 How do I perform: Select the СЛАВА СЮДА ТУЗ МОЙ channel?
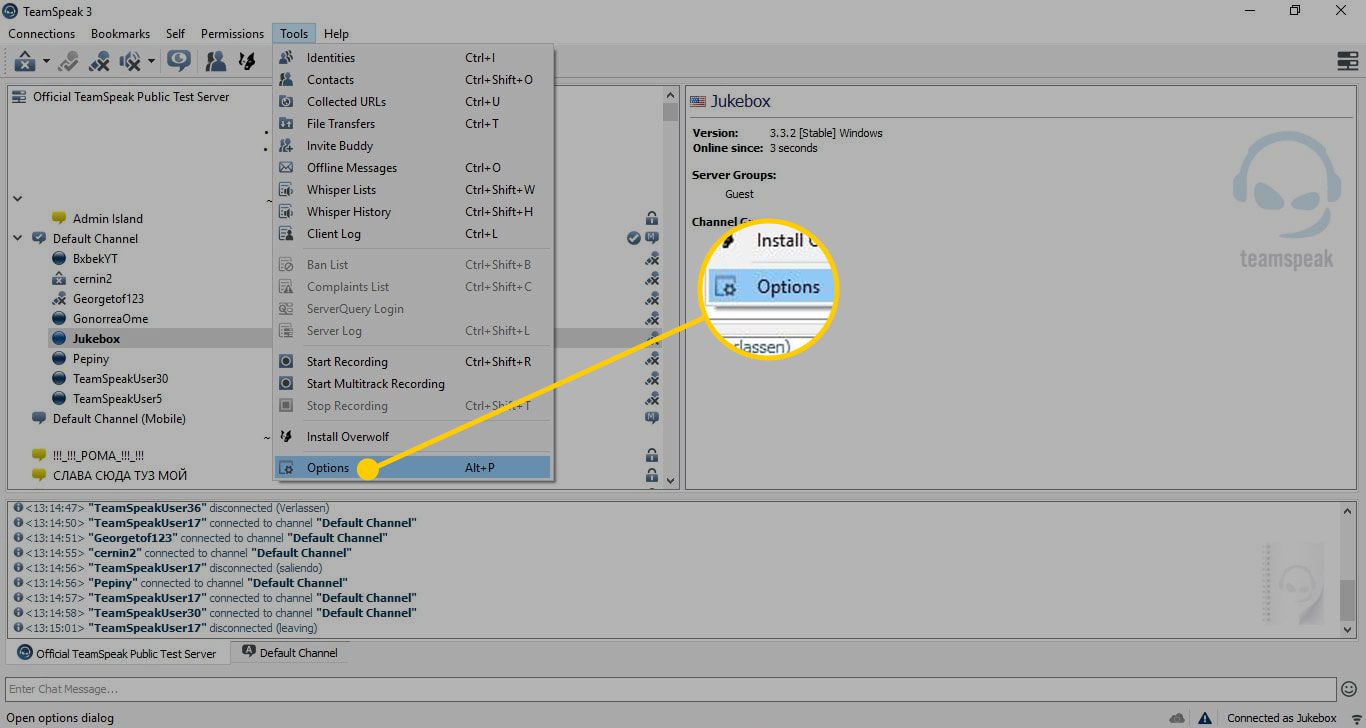[119, 475]
